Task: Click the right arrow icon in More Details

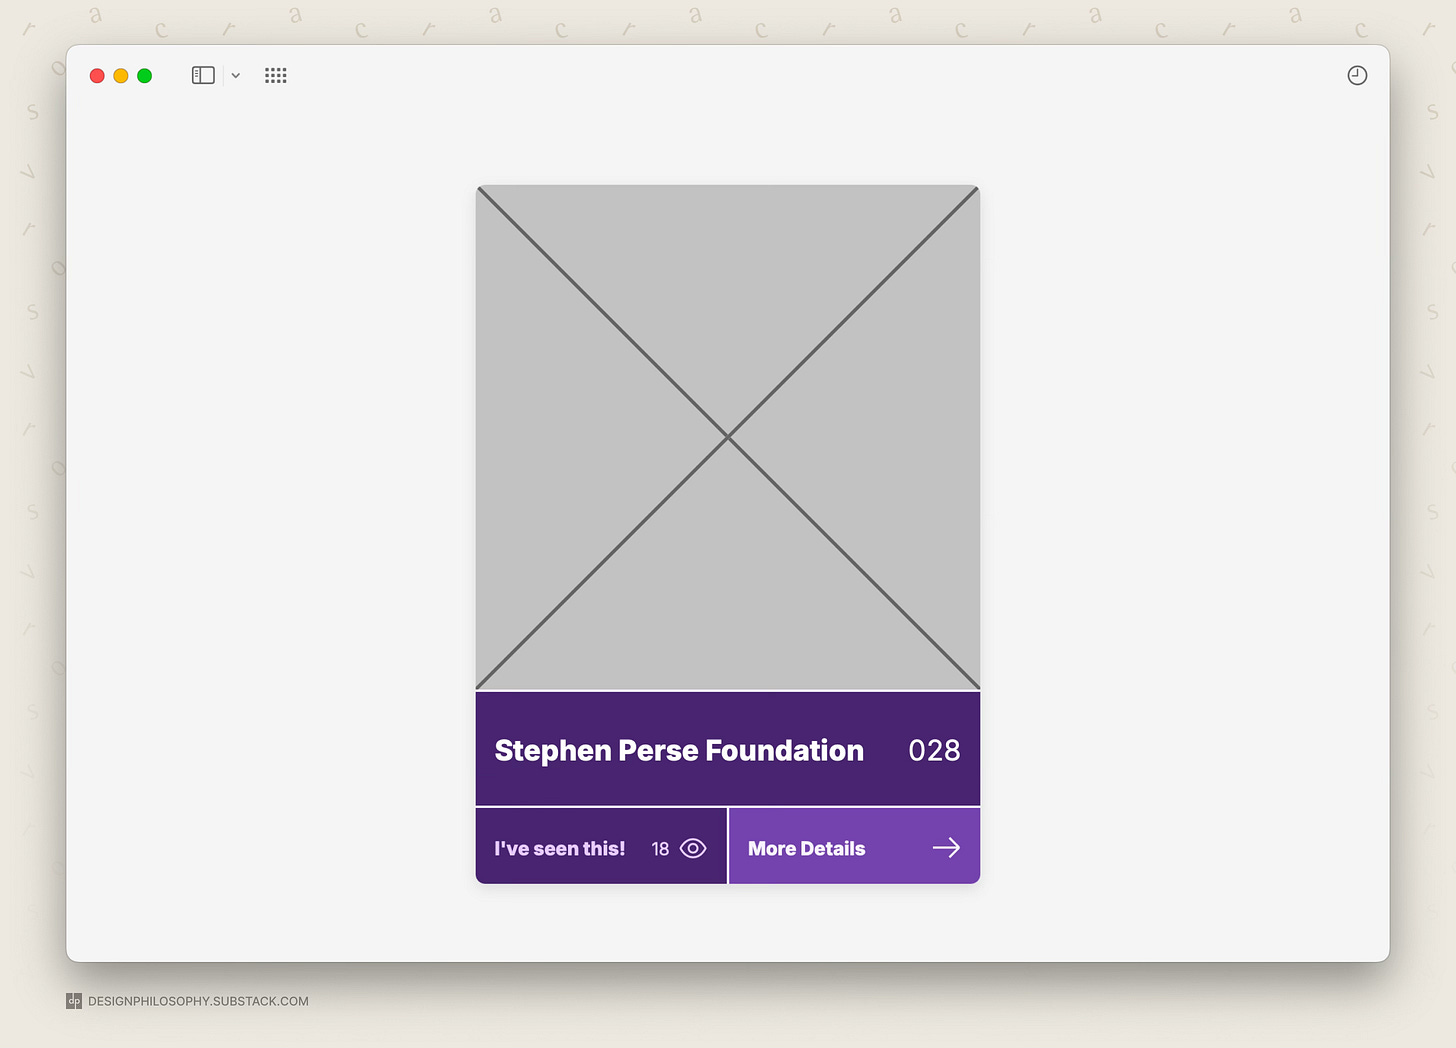Action: pyautogui.click(x=946, y=848)
